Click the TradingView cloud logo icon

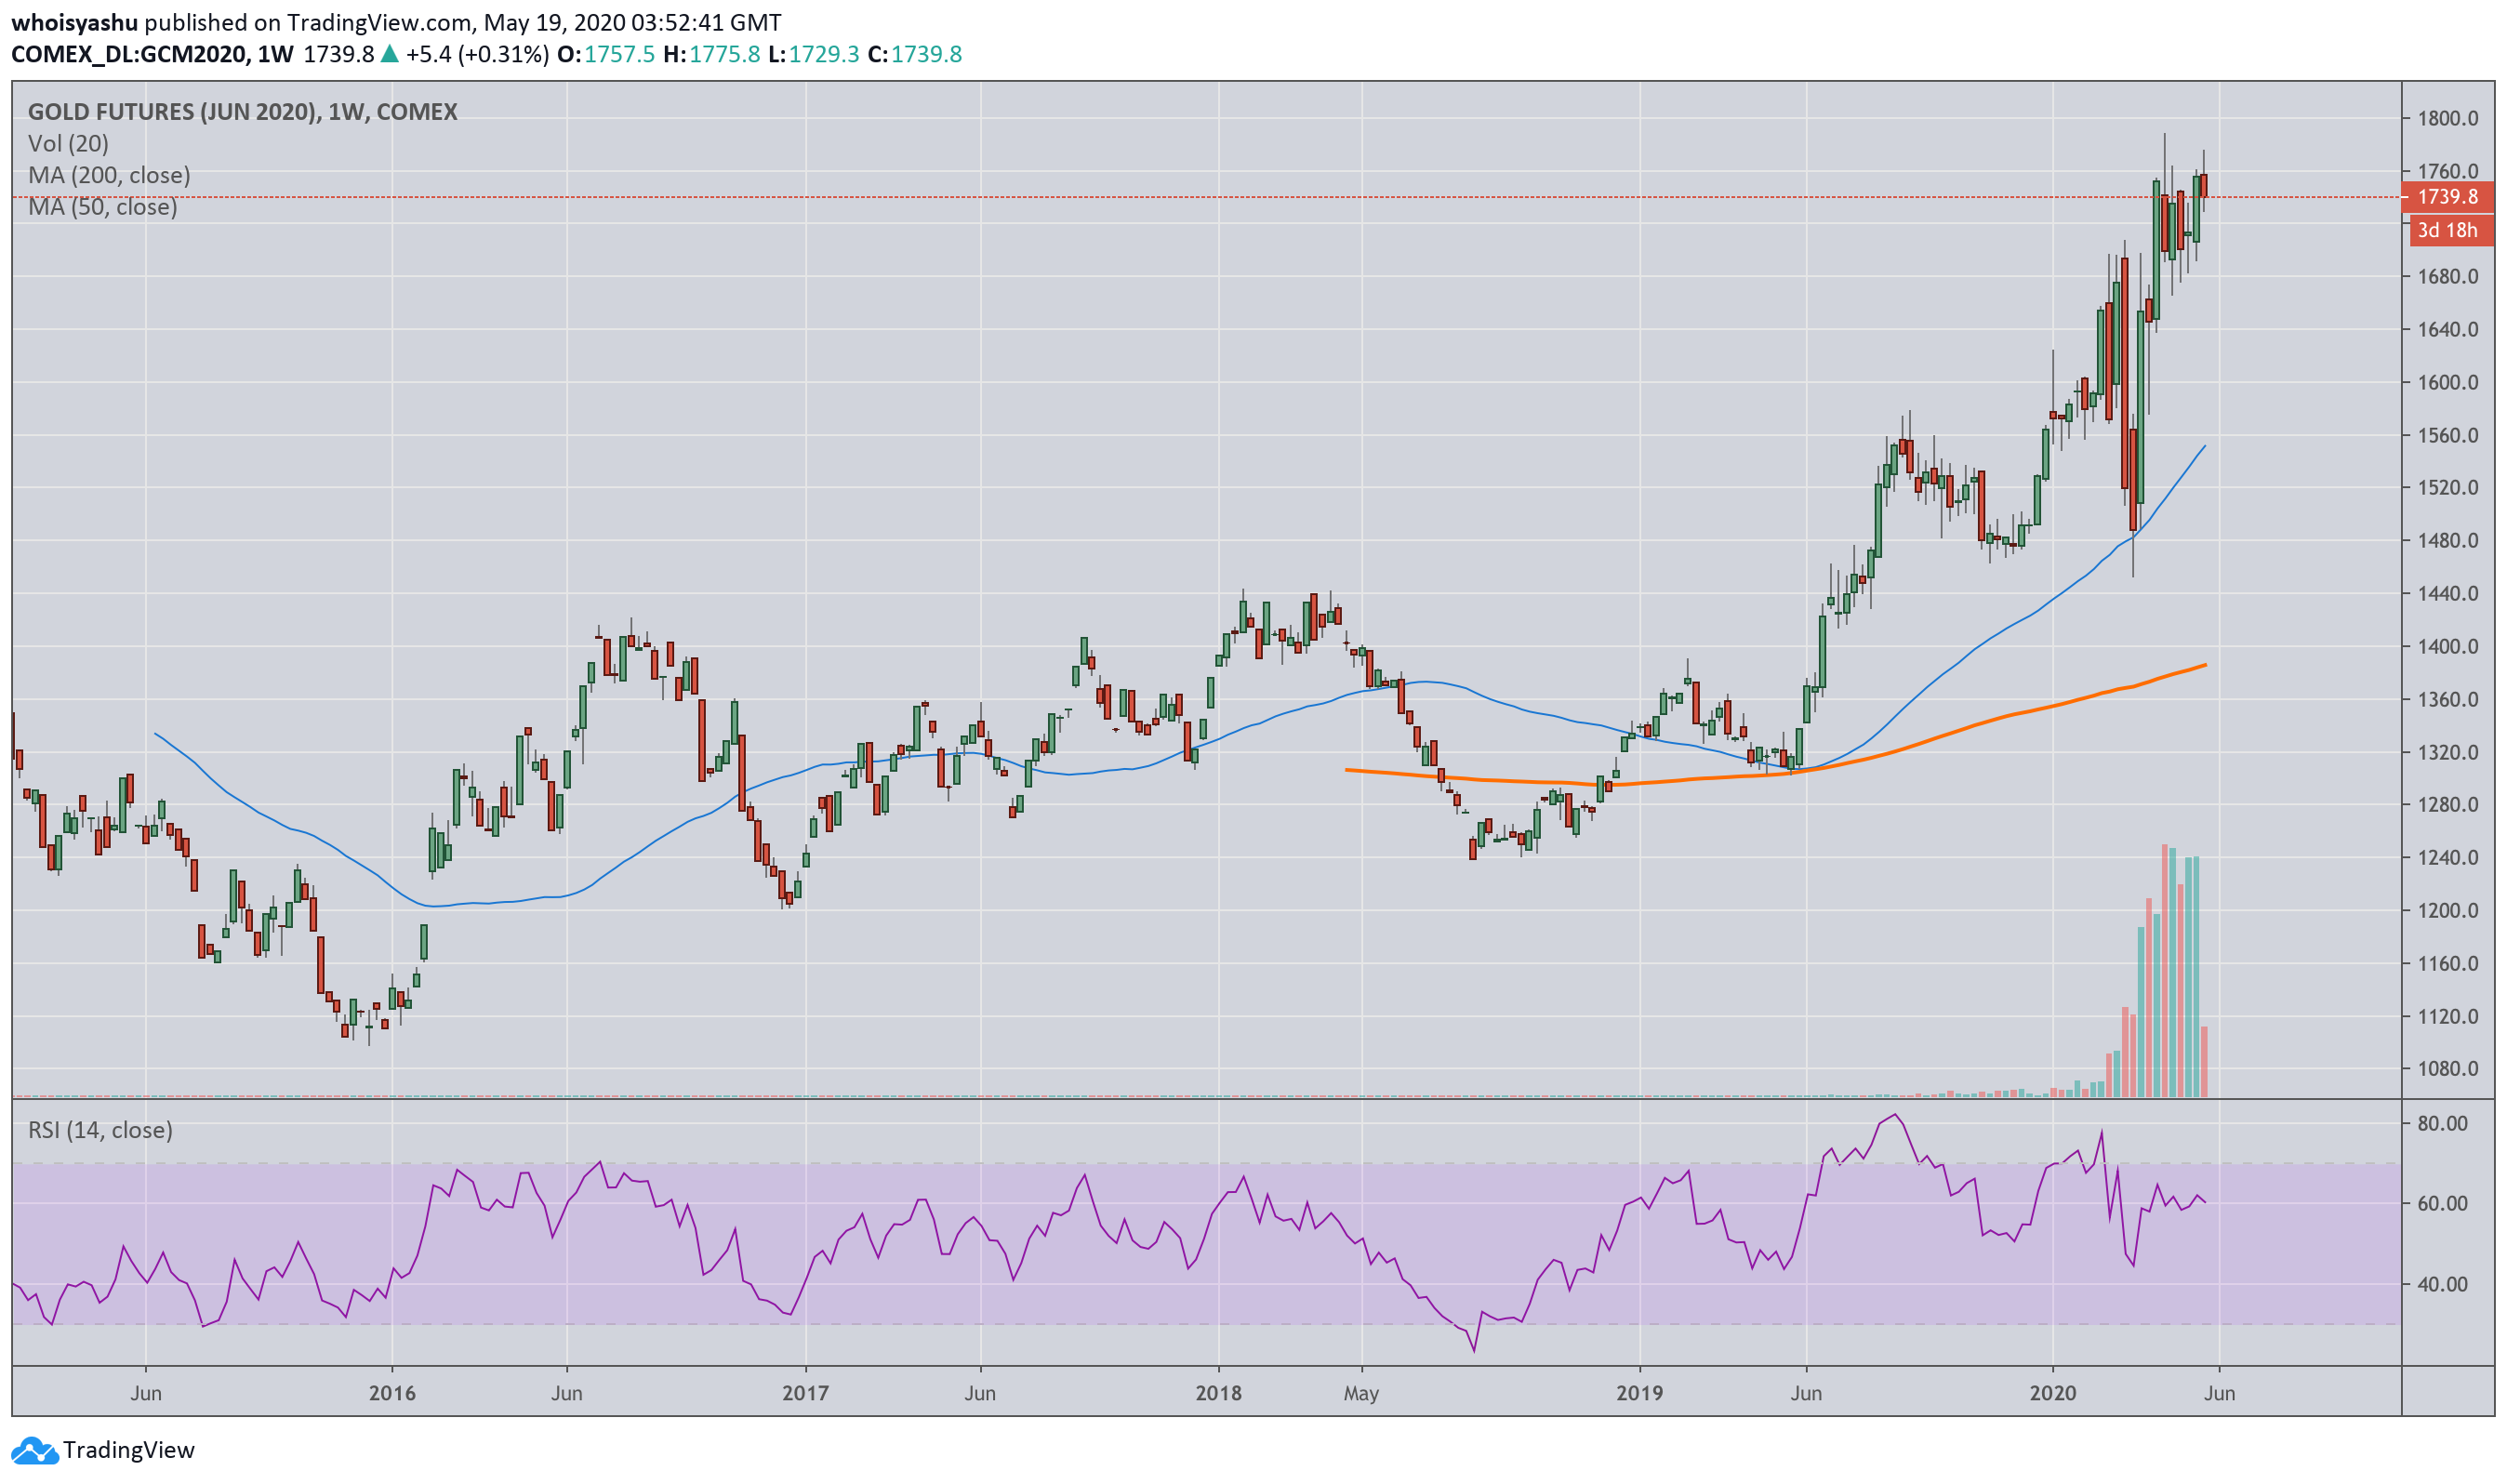pos(34,1450)
